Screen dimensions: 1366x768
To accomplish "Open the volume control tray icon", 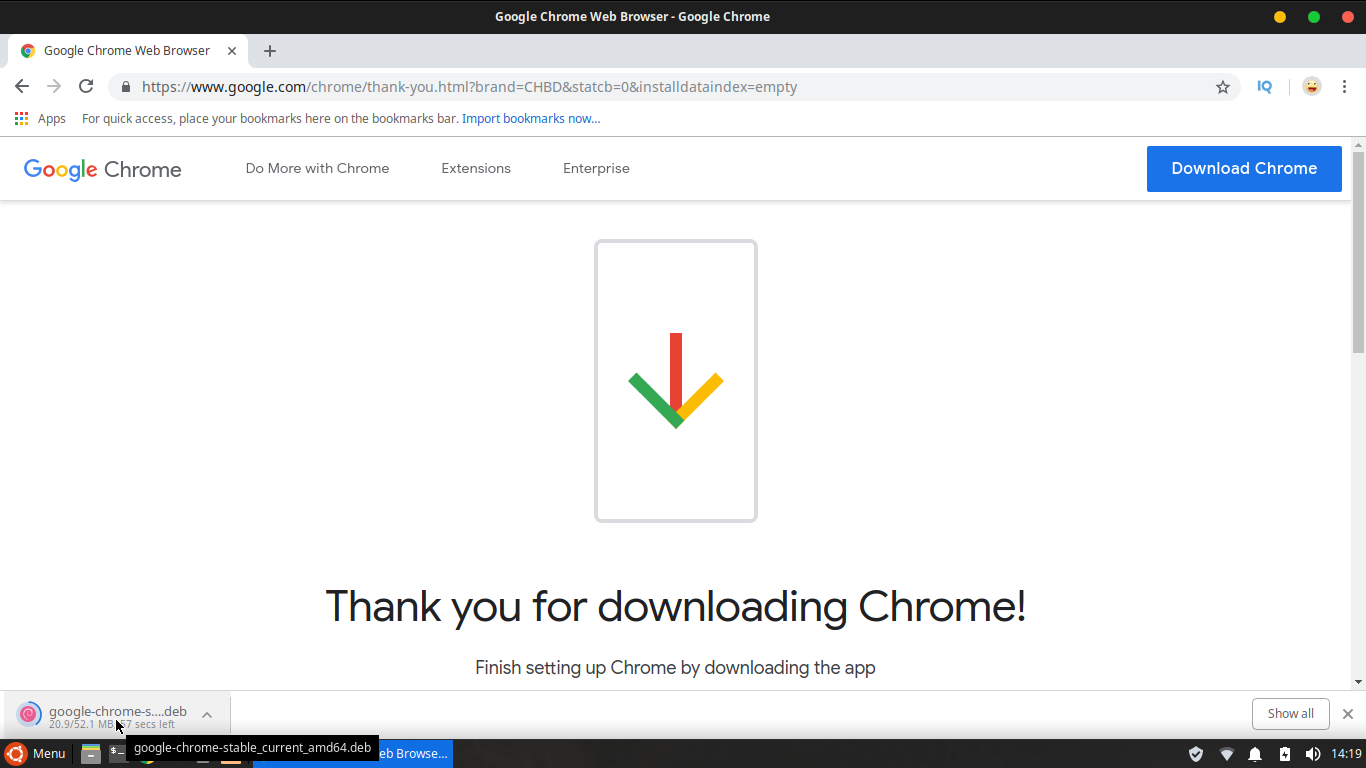I will click(x=1313, y=754).
